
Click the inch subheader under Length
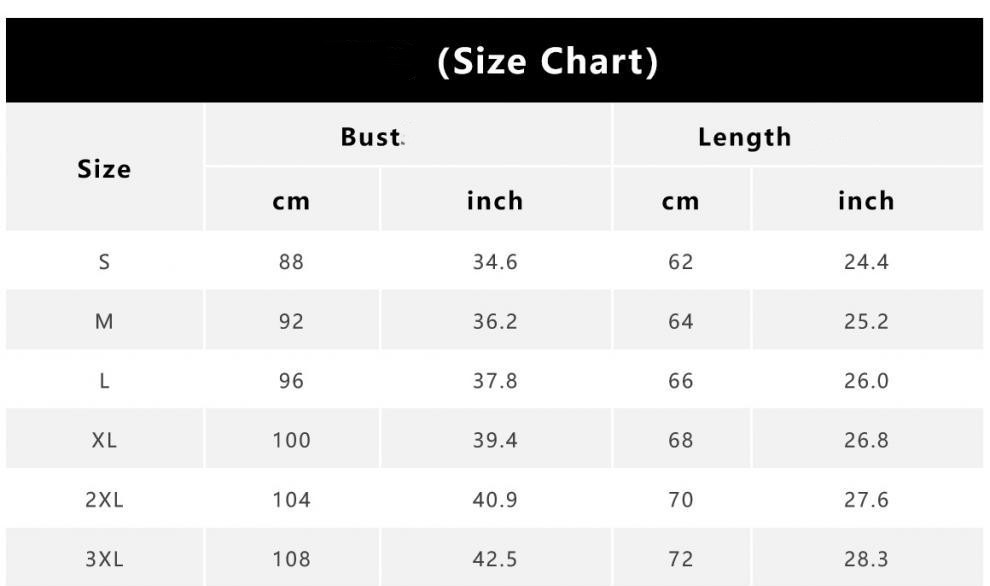(x=866, y=201)
